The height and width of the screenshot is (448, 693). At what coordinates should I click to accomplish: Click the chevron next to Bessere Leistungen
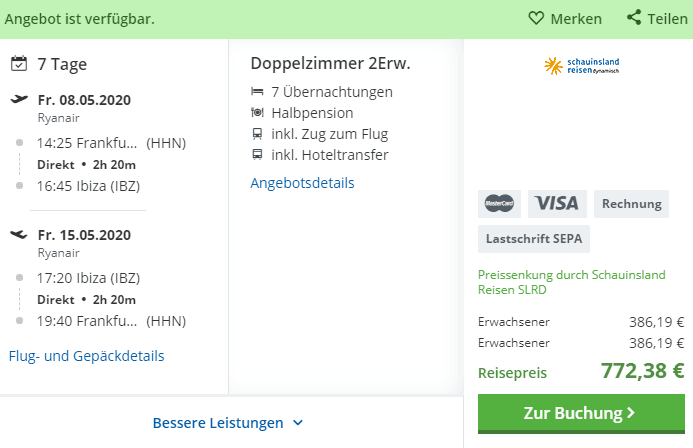[x=298, y=423]
